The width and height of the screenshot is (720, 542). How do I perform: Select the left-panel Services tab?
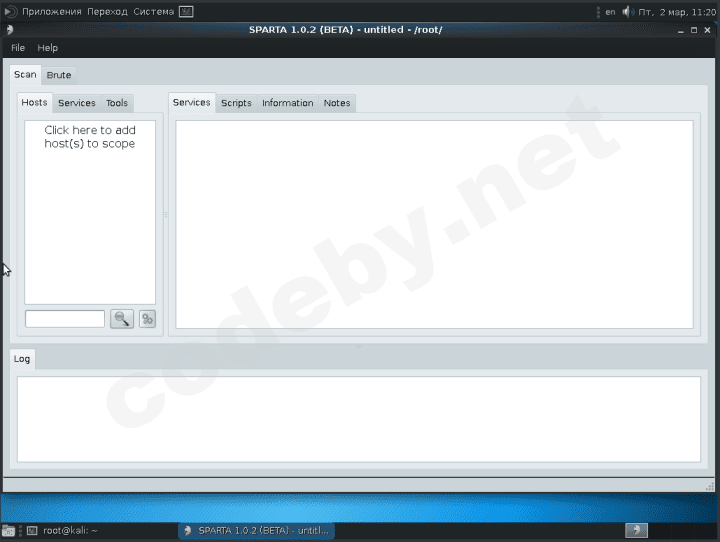(77, 103)
